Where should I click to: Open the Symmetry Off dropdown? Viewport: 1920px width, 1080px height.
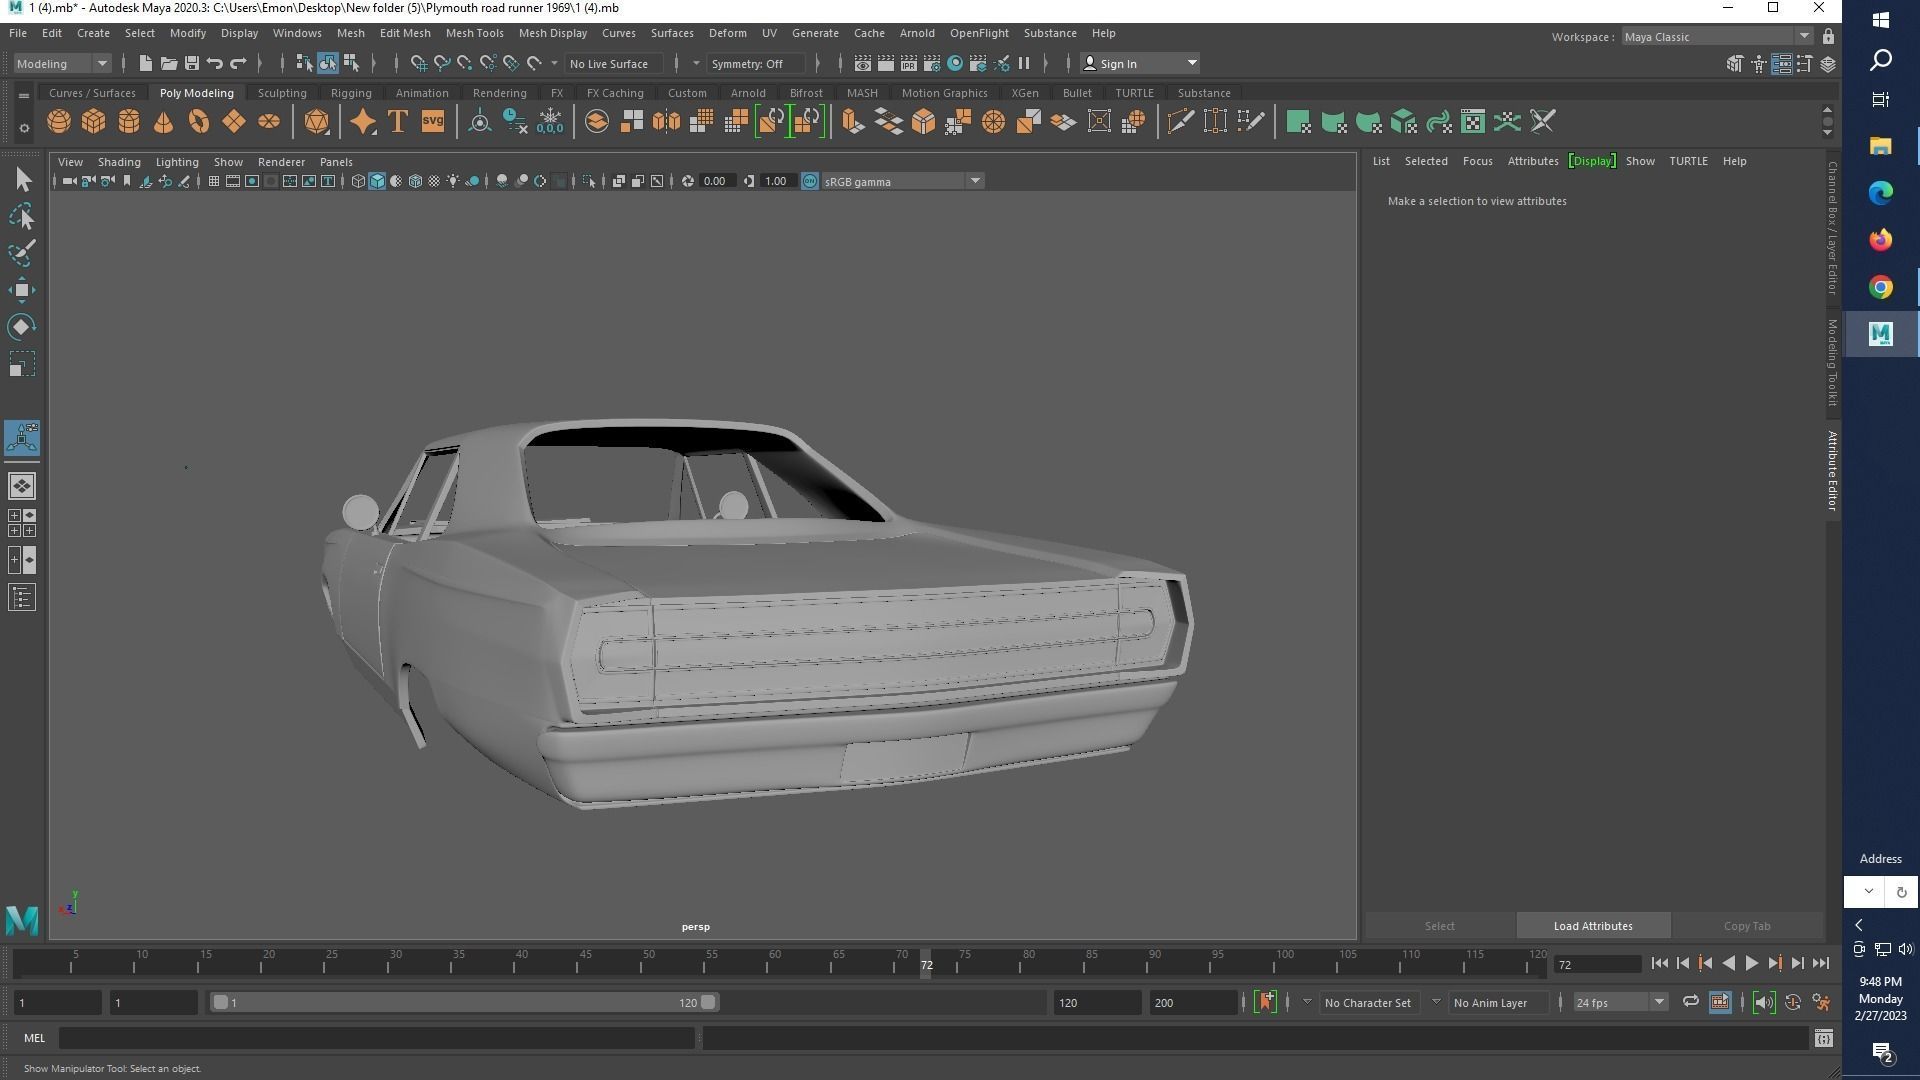[x=755, y=63]
